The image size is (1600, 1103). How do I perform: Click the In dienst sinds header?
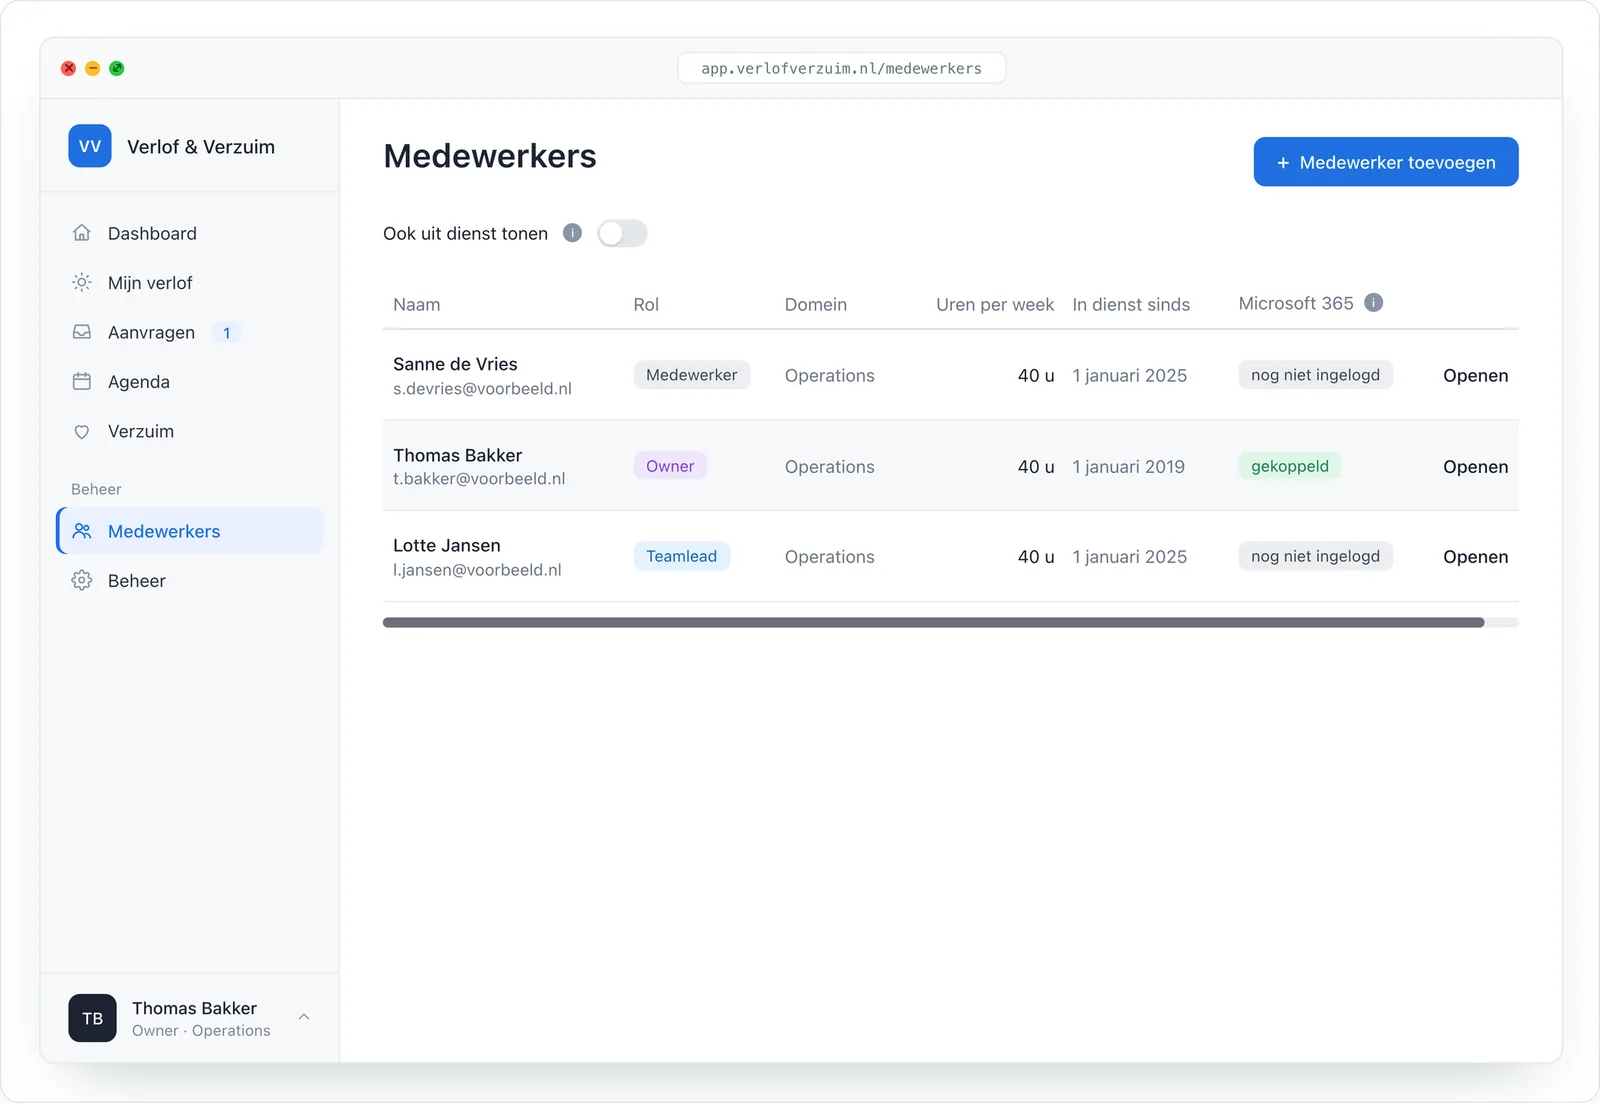pos(1131,305)
